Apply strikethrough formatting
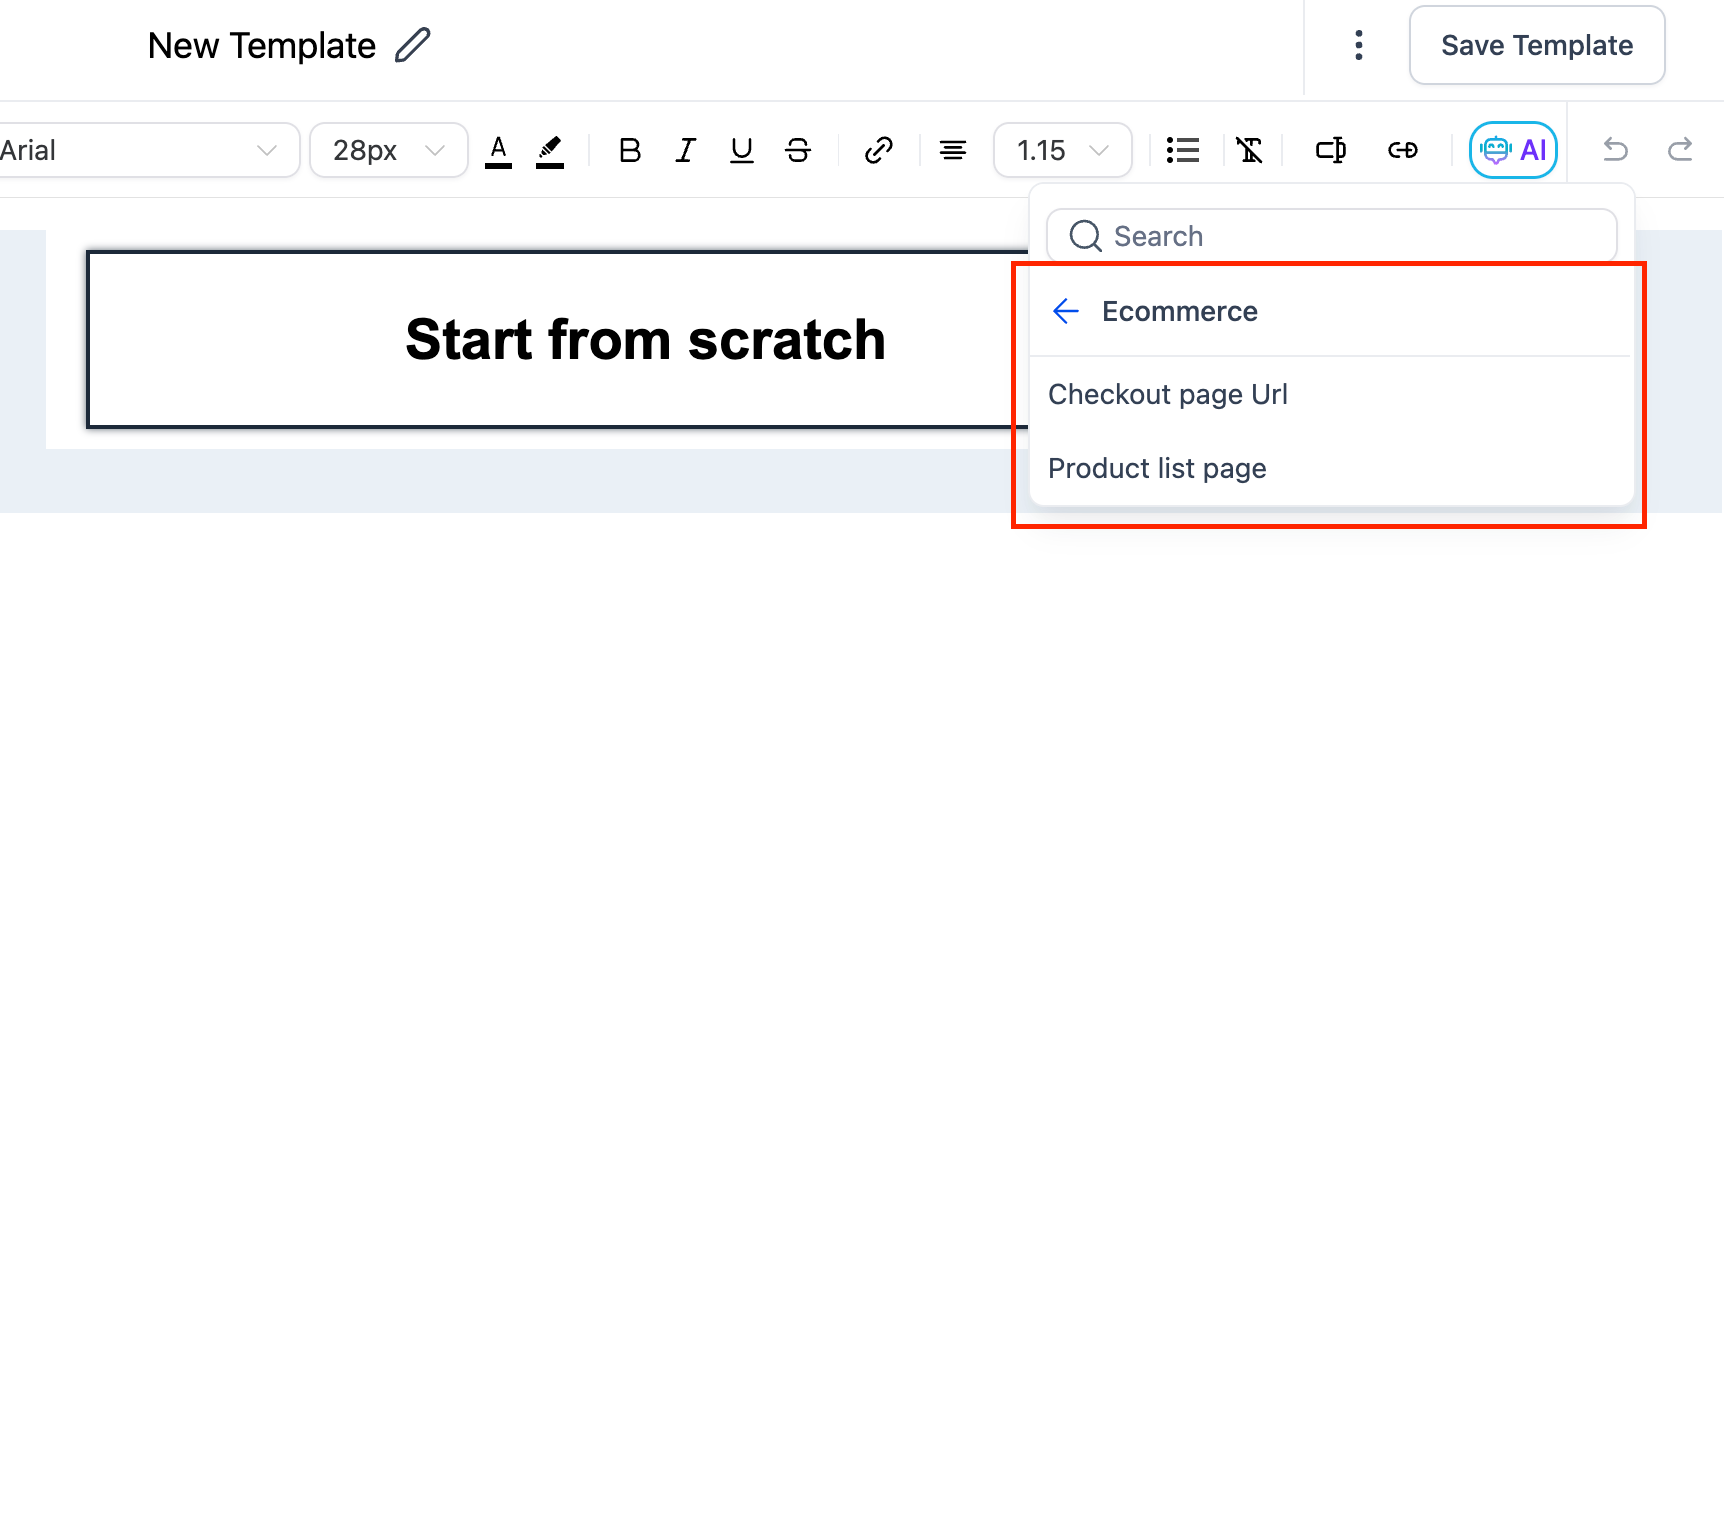Viewport: 1724px width, 1514px height. pyautogui.click(x=797, y=151)
